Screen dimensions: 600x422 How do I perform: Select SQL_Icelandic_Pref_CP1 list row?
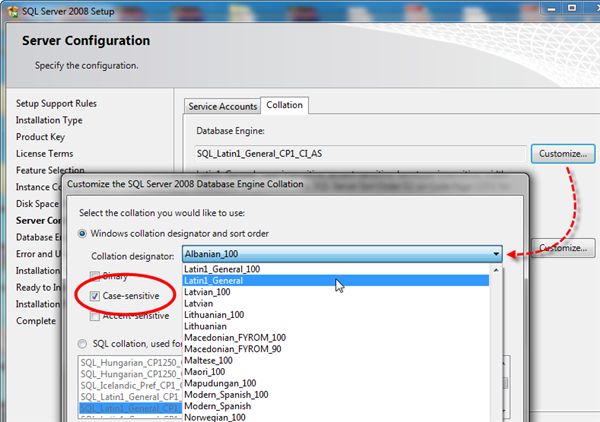130,386
